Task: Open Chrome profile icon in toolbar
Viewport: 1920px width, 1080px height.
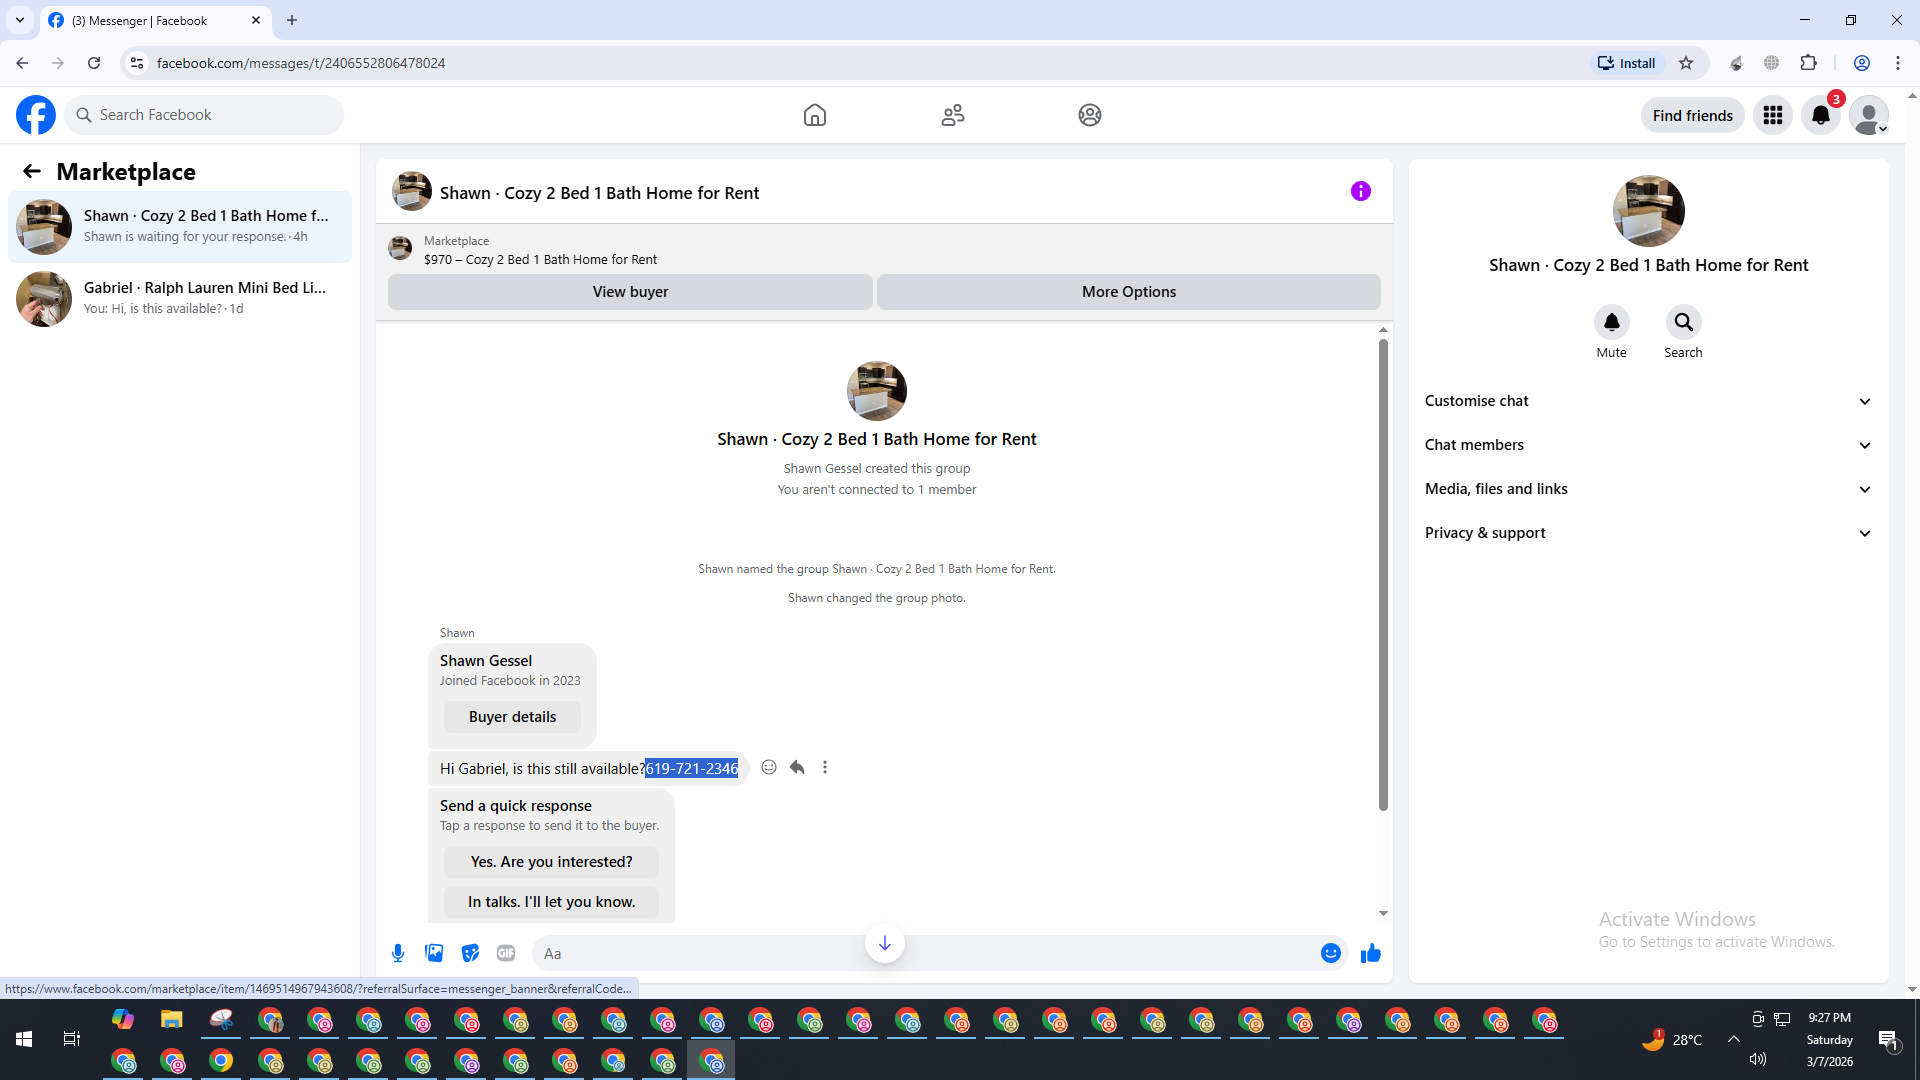Action: pos(1862,63)
